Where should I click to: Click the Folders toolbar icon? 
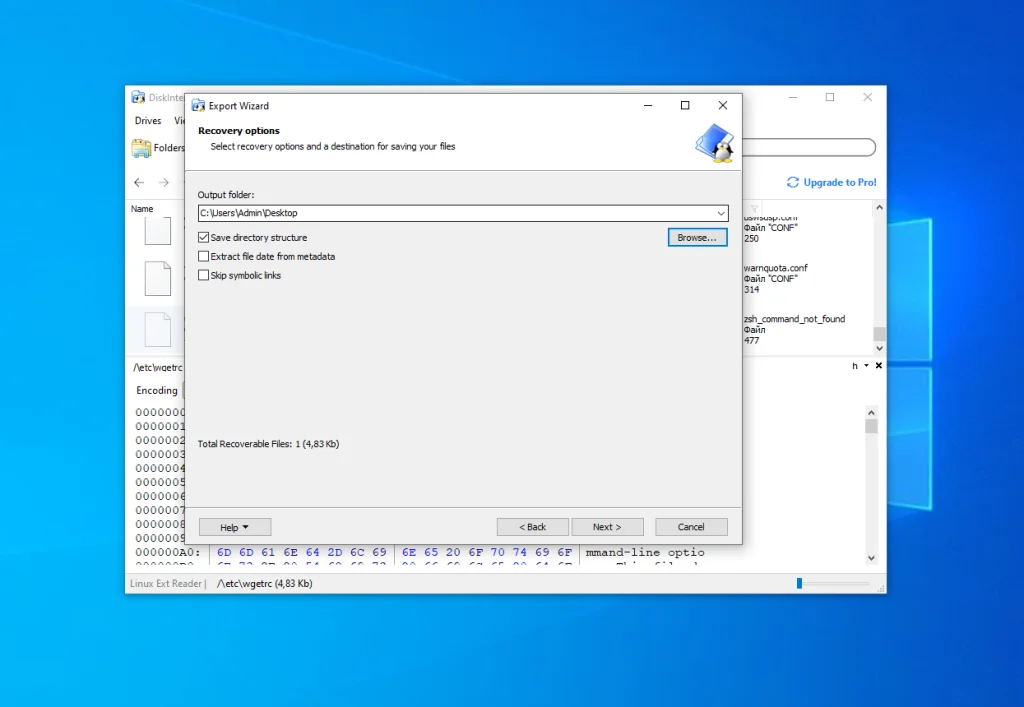(x=141, y=148)
